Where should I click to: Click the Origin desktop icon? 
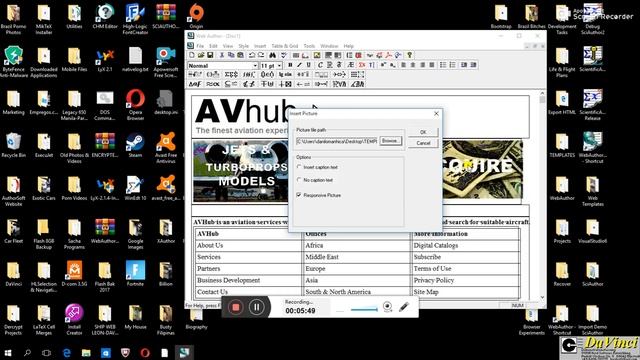196,17
